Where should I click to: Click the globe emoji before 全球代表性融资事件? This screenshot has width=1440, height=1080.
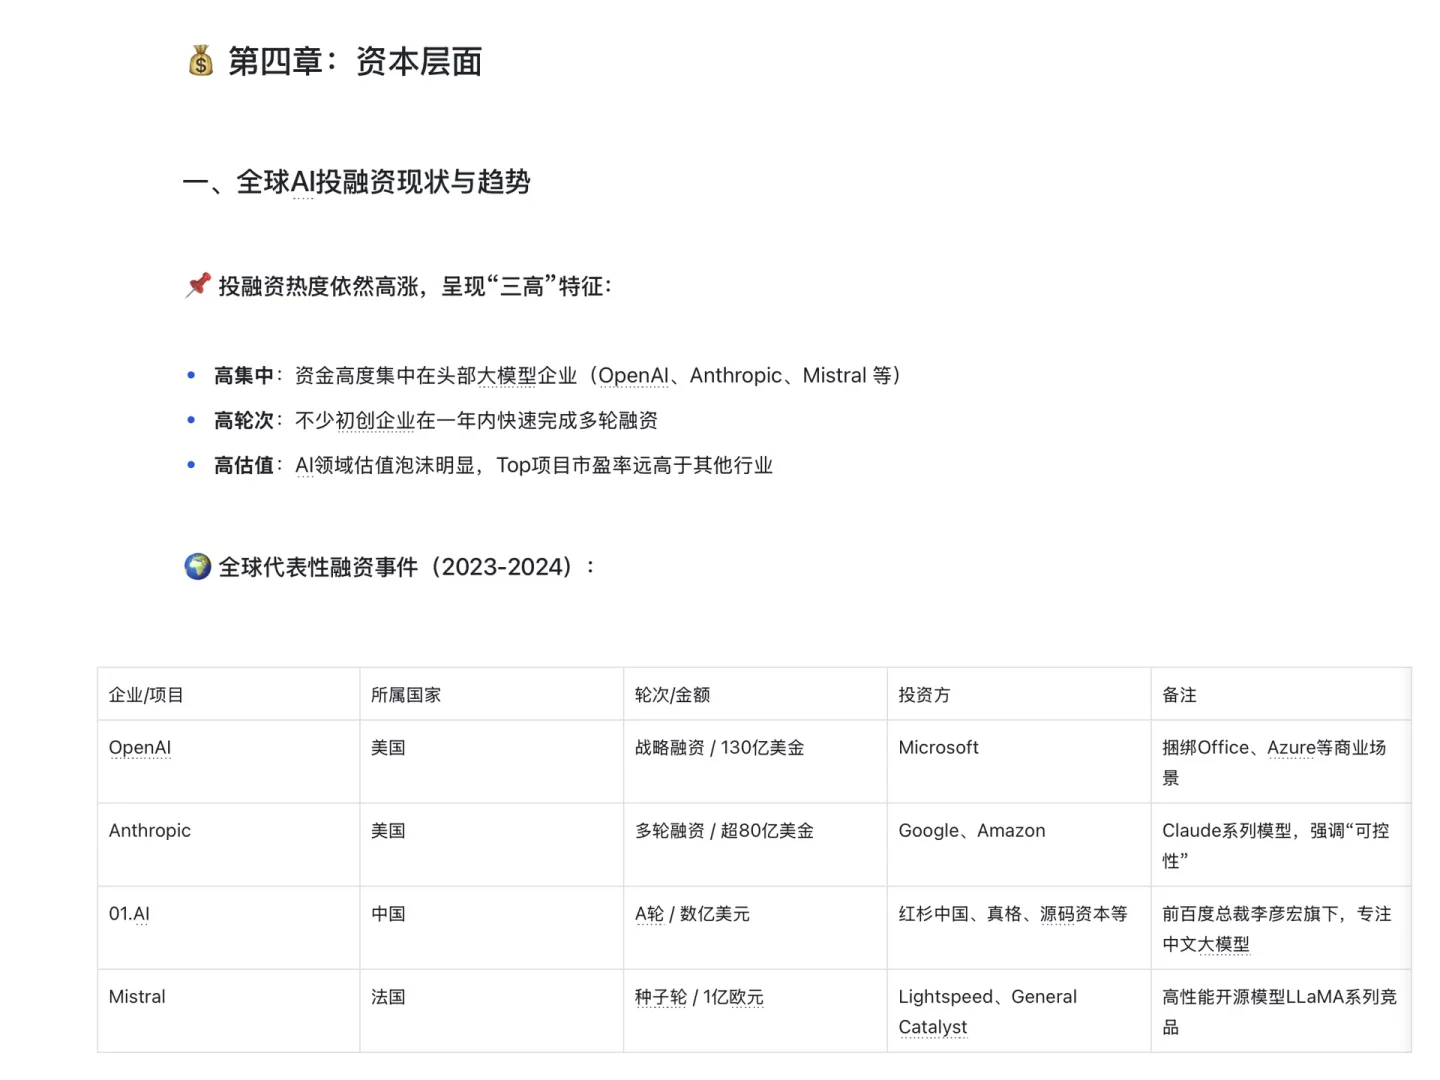tap(198, 567)
